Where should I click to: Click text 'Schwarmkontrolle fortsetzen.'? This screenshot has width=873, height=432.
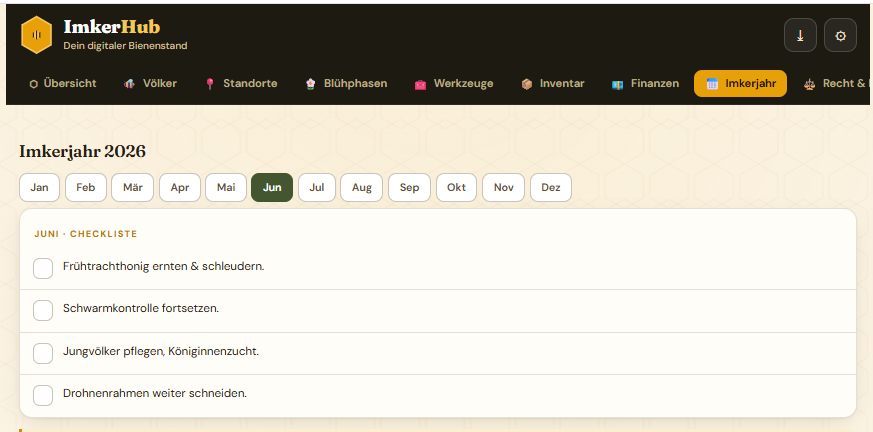(141, 308)
